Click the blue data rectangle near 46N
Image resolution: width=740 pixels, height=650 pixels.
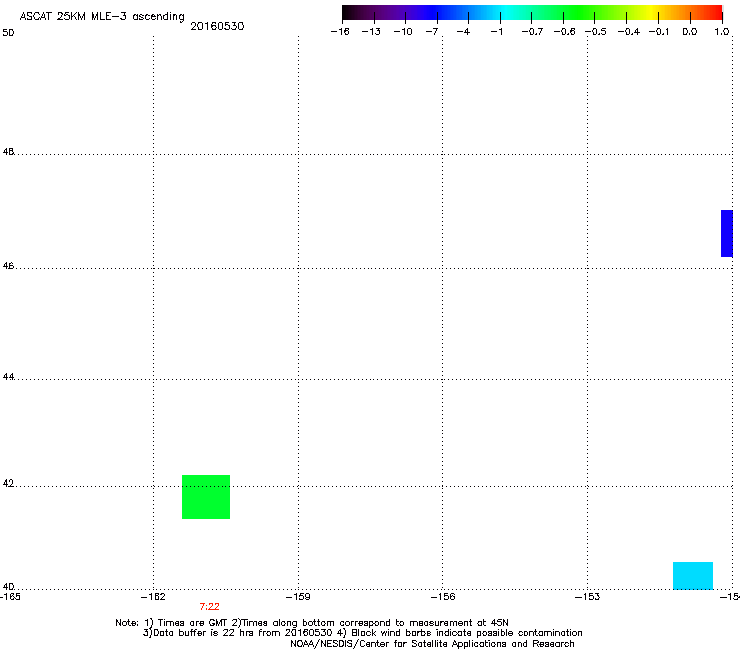(727, 234)
